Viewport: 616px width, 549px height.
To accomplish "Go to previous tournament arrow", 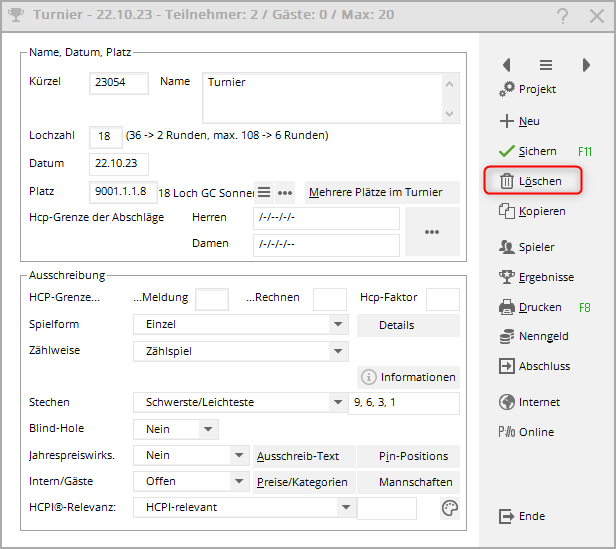I will (506, 65).
